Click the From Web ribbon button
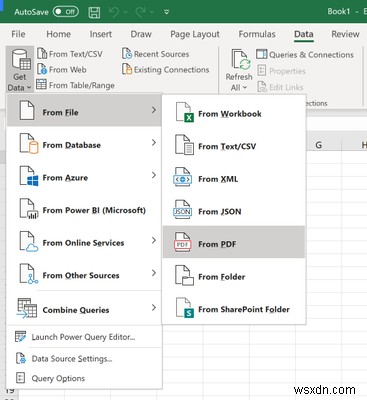The image size is (367, 400). tap(62, 70)
